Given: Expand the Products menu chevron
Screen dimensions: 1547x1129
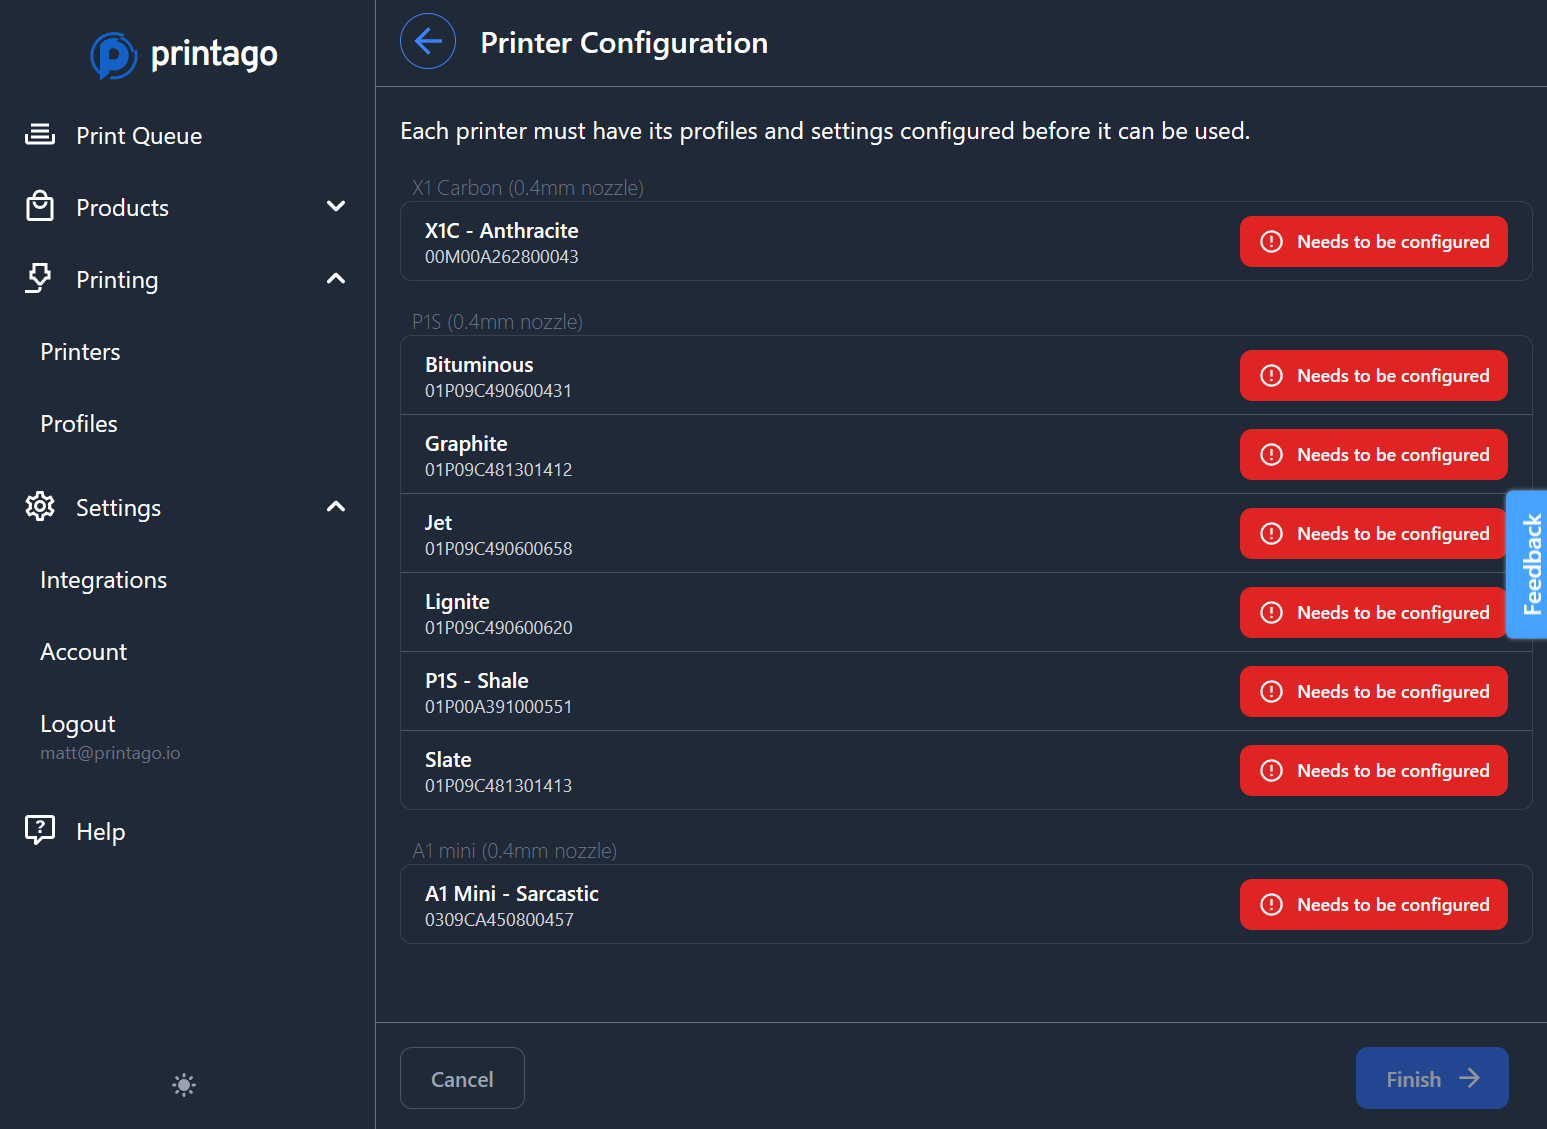Looking at the screenshot, I should pos(336,206).
